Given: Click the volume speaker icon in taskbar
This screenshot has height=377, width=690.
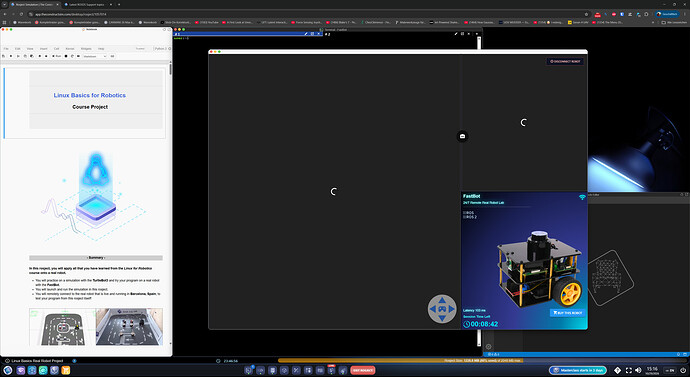Looking at the screenshot, I should tap(638, 370).
